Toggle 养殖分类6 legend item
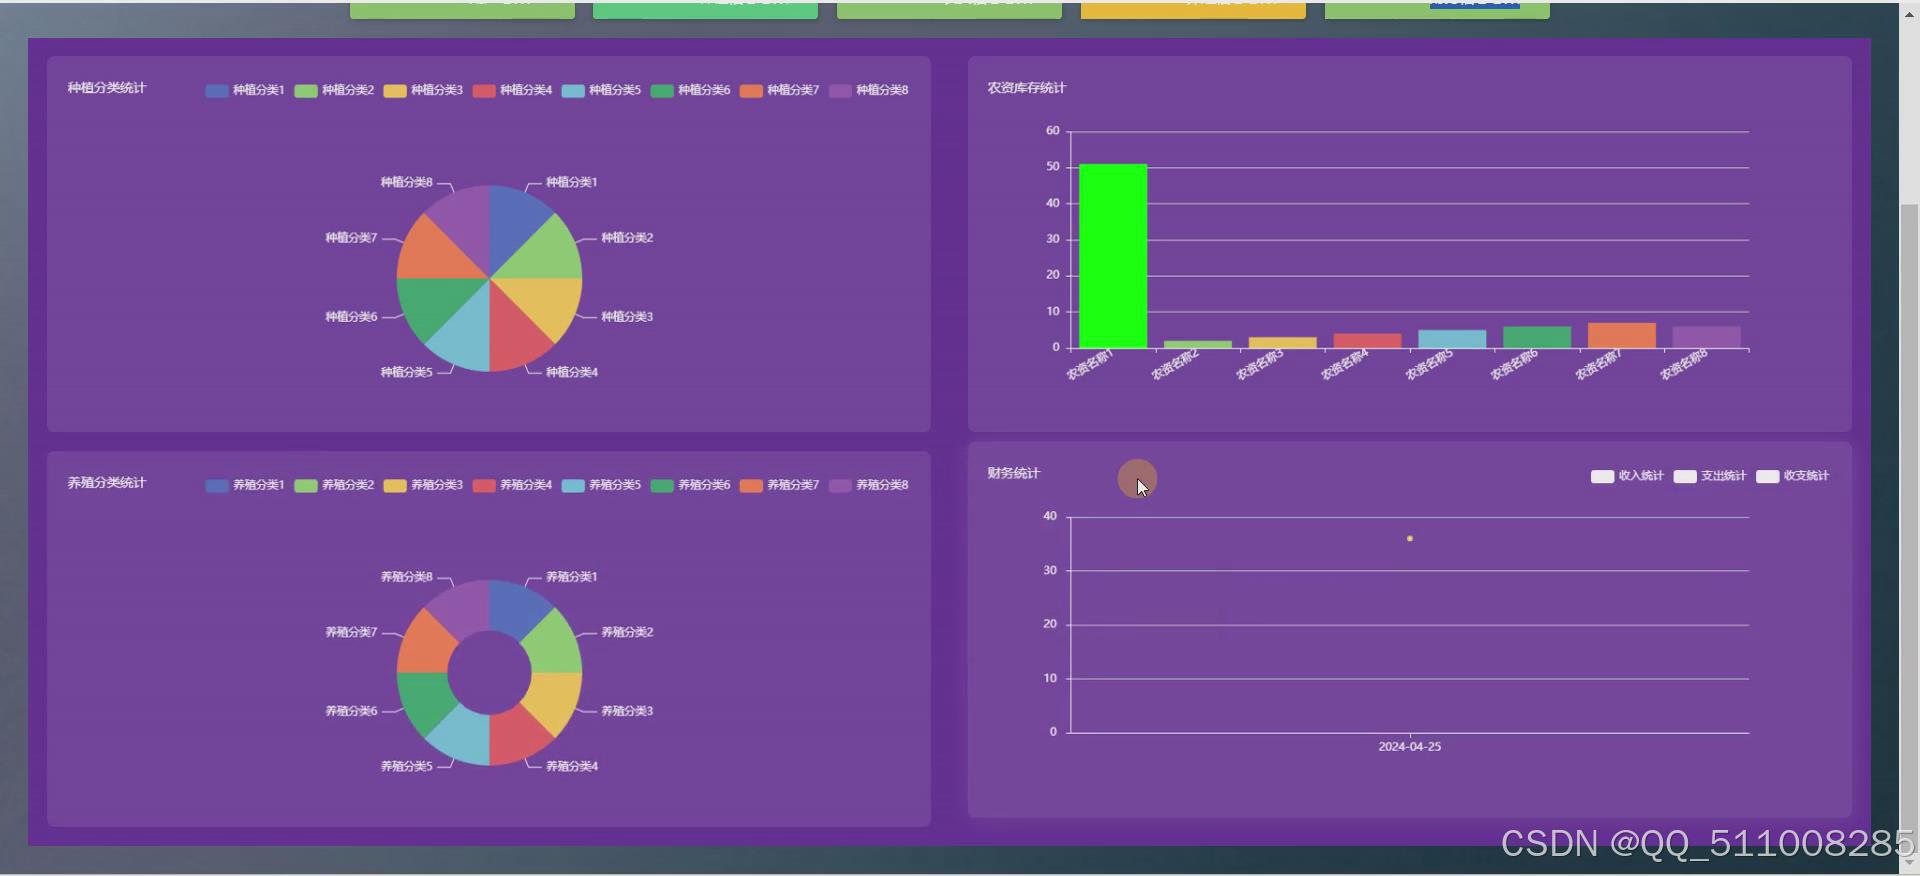The image size is (1920, 876). 690,485
